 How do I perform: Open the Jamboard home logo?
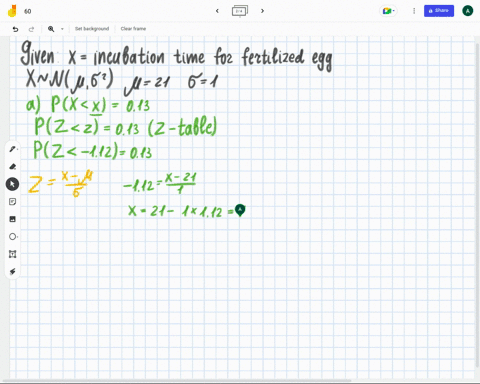pyautogui.click(x=12, y=11)
